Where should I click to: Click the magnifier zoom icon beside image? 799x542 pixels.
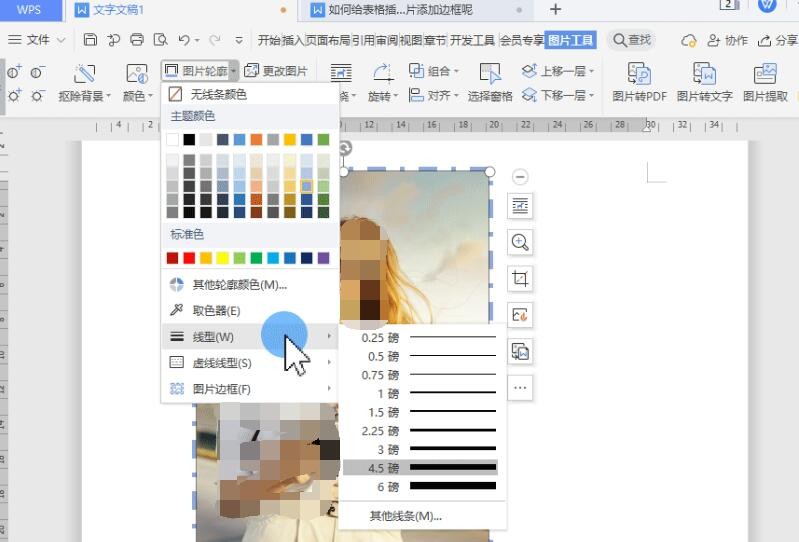(x=520, y=242)
